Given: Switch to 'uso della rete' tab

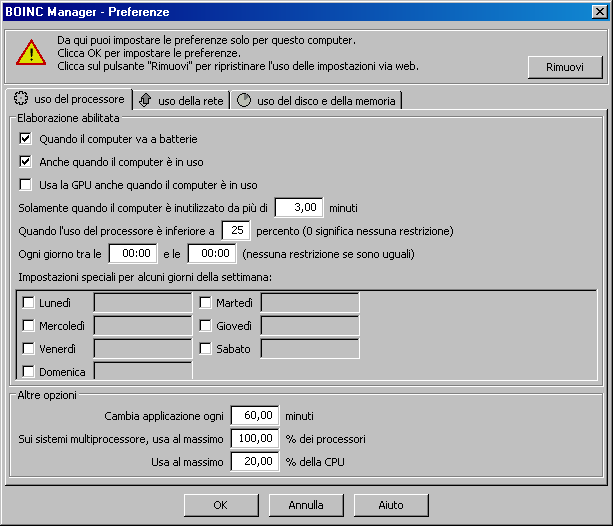Looking at the screenshot, I should click(181, 101).
